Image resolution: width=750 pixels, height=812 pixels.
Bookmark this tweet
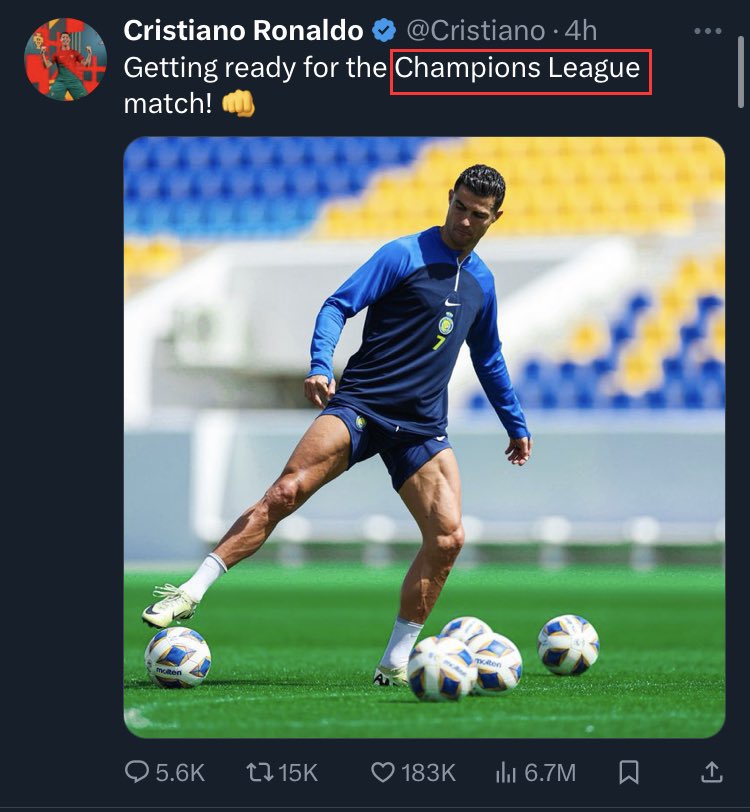pyautogui.click(x=629, y=773)
